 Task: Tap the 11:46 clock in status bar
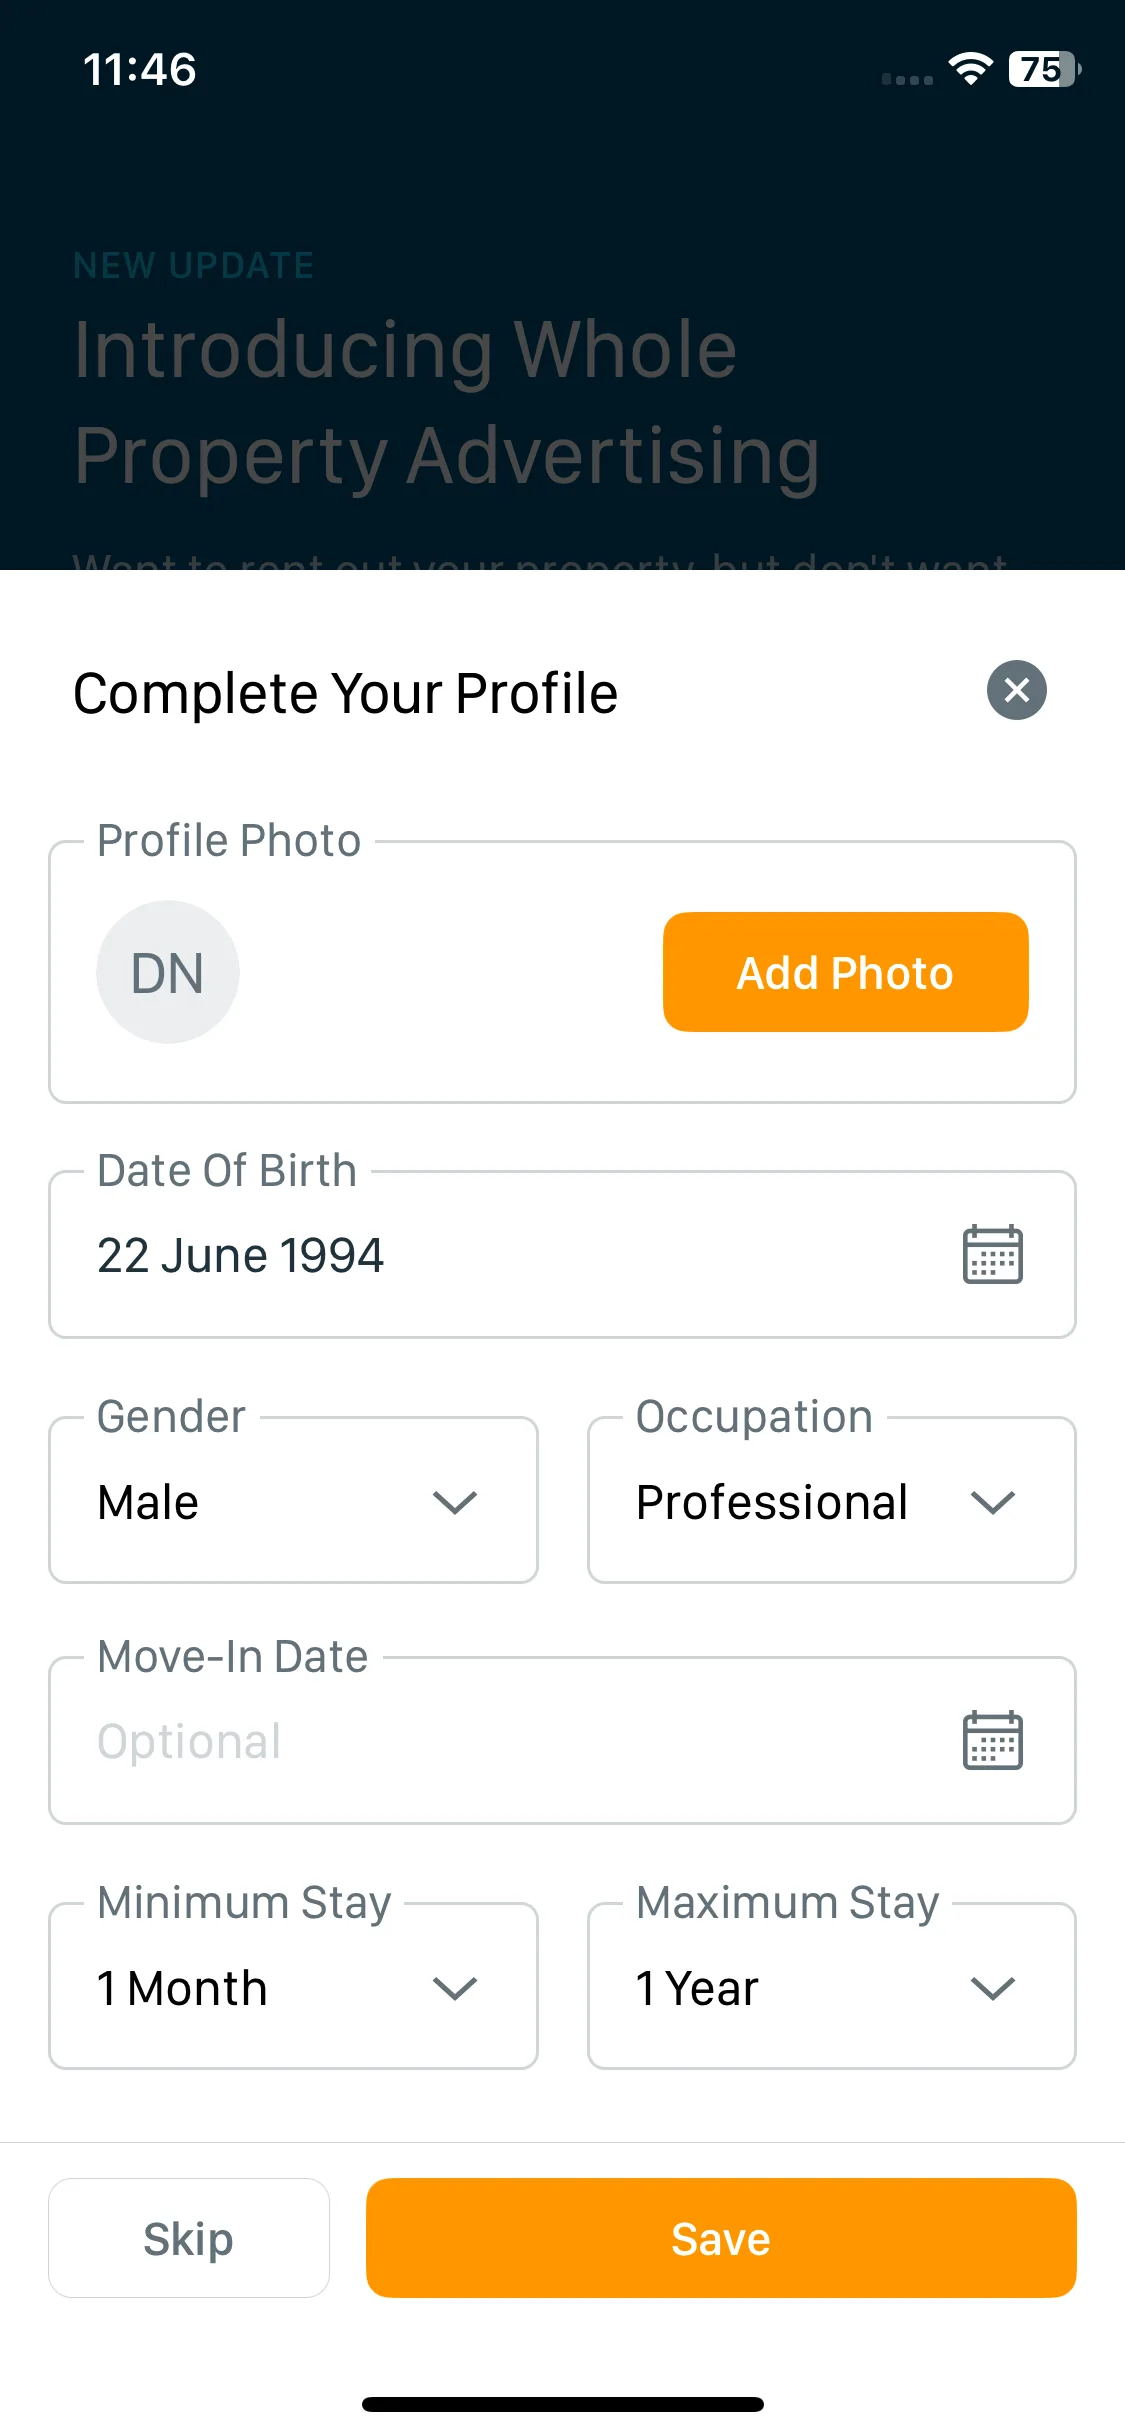[x=139, y=70]
